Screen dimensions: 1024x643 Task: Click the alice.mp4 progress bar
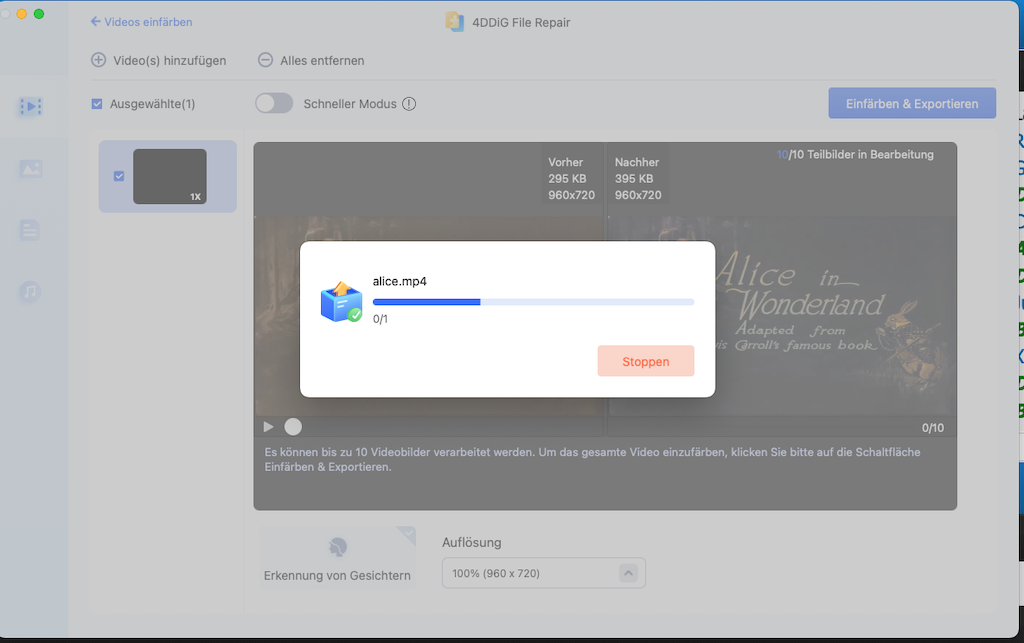click(x=533, y=301)
